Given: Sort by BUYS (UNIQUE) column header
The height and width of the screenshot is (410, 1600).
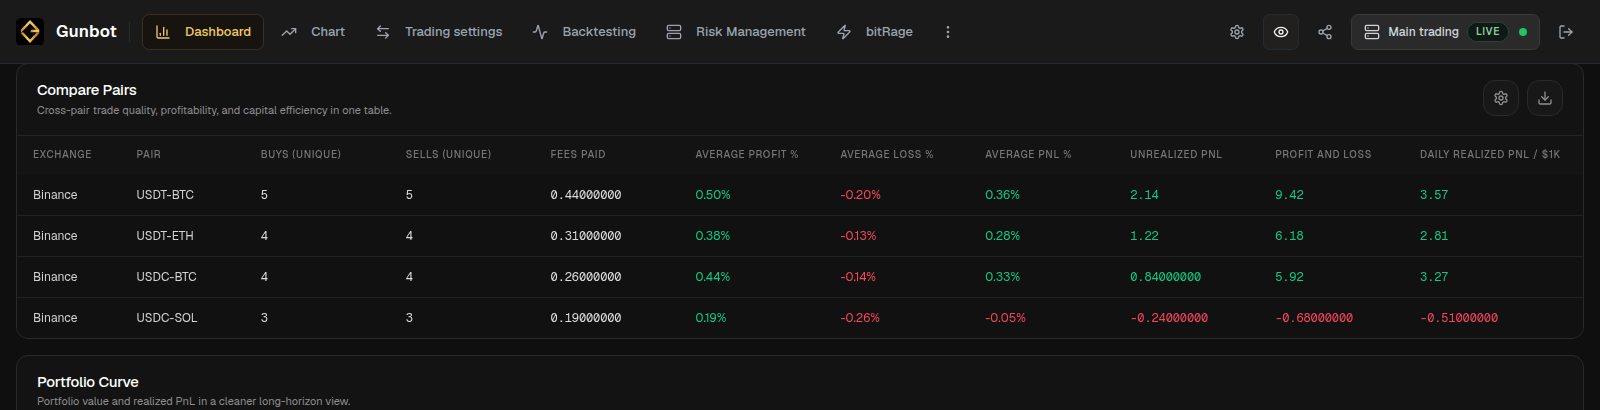Looking at the screenshot, I should click(x=301, y=155).
